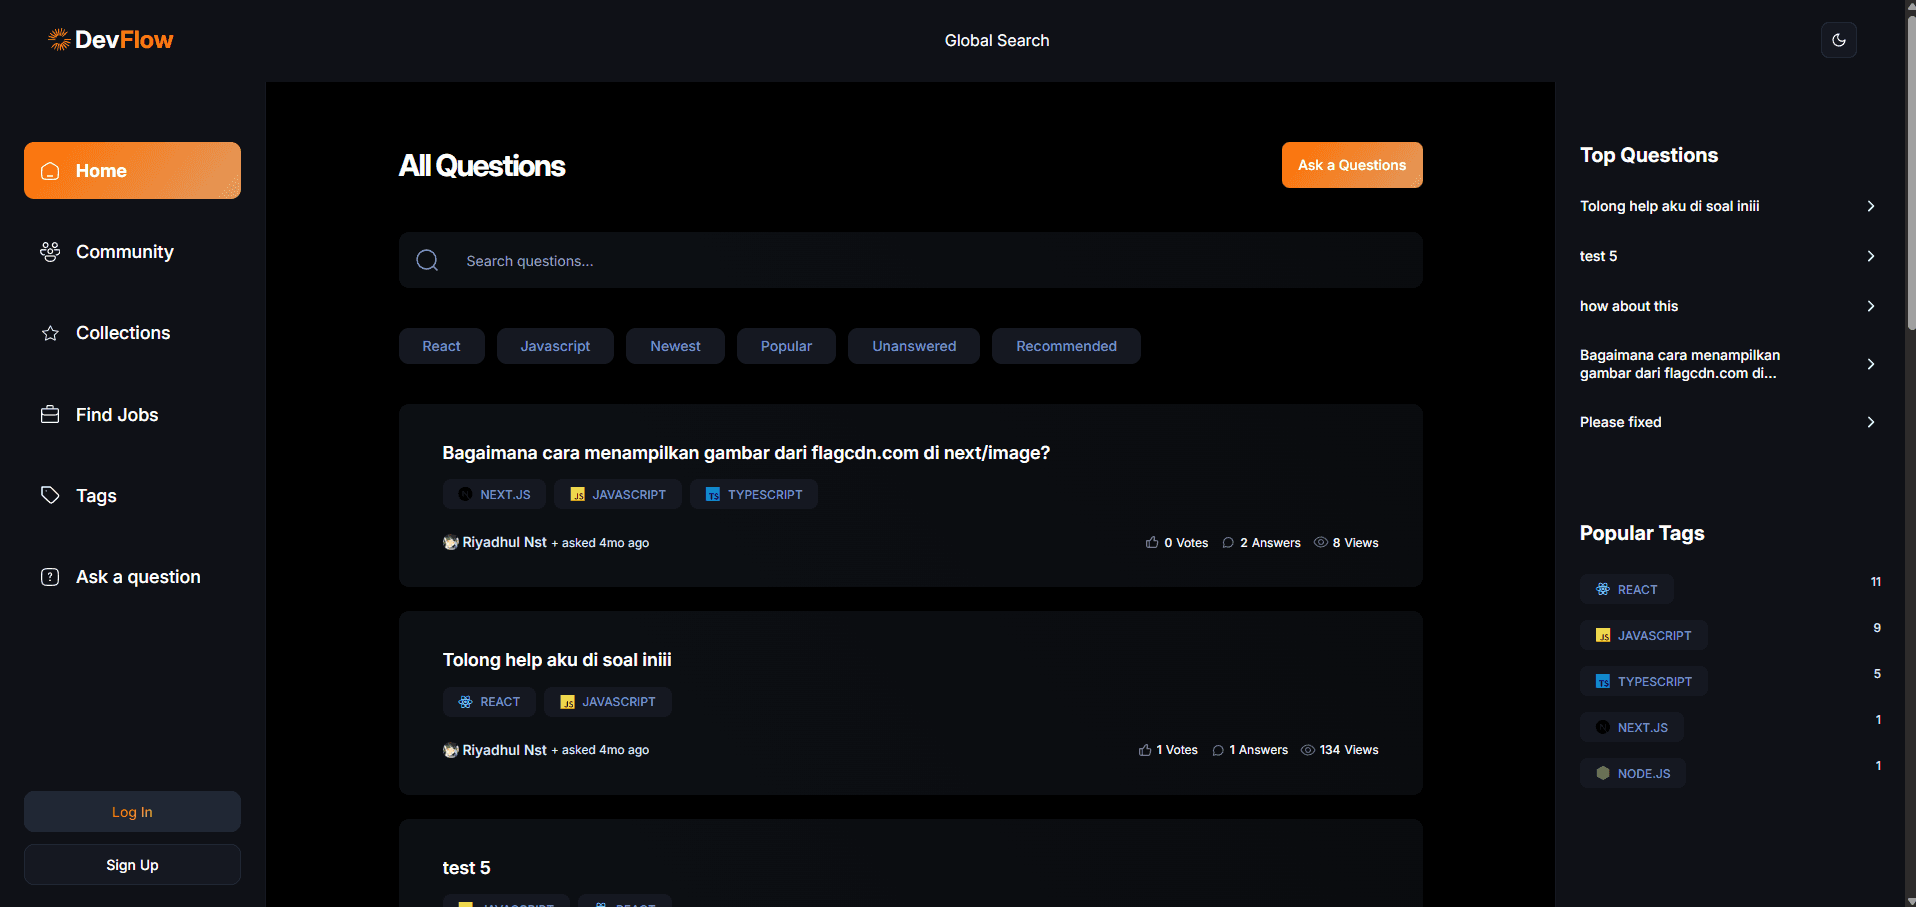Click the magnifier icon in the search bar
This screenshot has height=907, width=1916.
click(427, 261)
